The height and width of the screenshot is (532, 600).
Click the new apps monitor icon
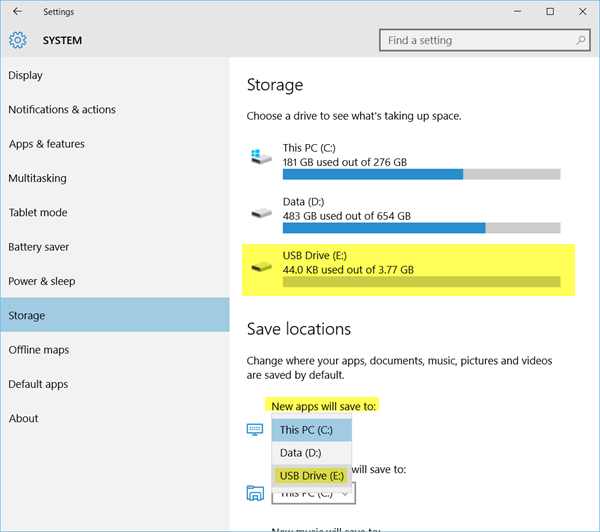255,429
